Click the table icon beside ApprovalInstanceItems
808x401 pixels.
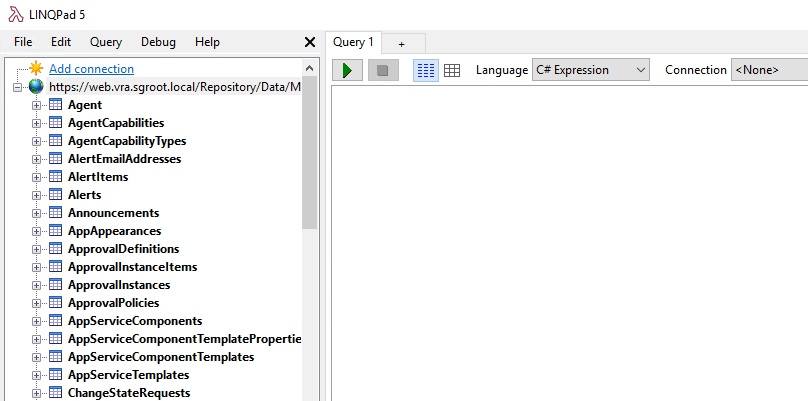click(x=55, y=267)
